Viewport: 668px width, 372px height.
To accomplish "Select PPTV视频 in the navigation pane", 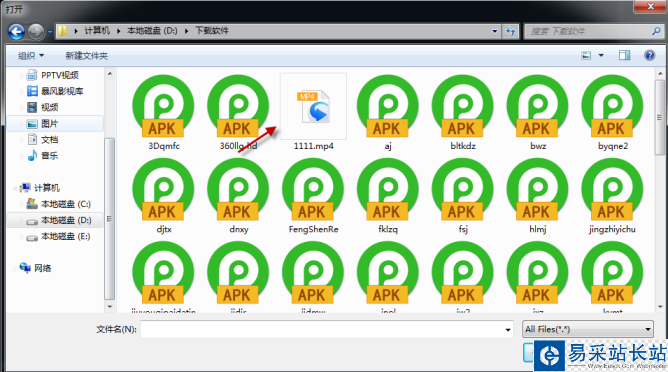I will [60, 75].
